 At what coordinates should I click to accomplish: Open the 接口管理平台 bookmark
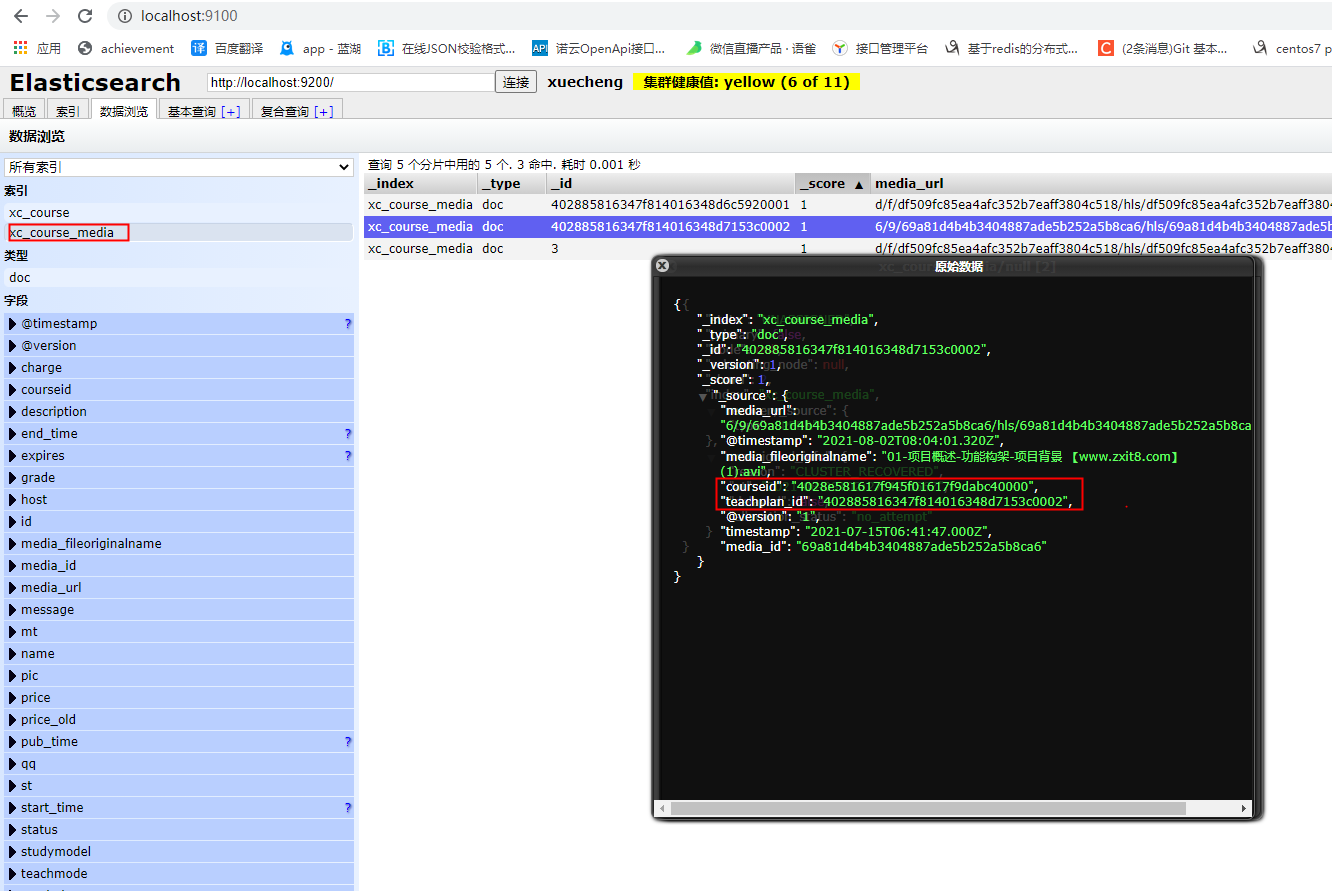point(880,48)
